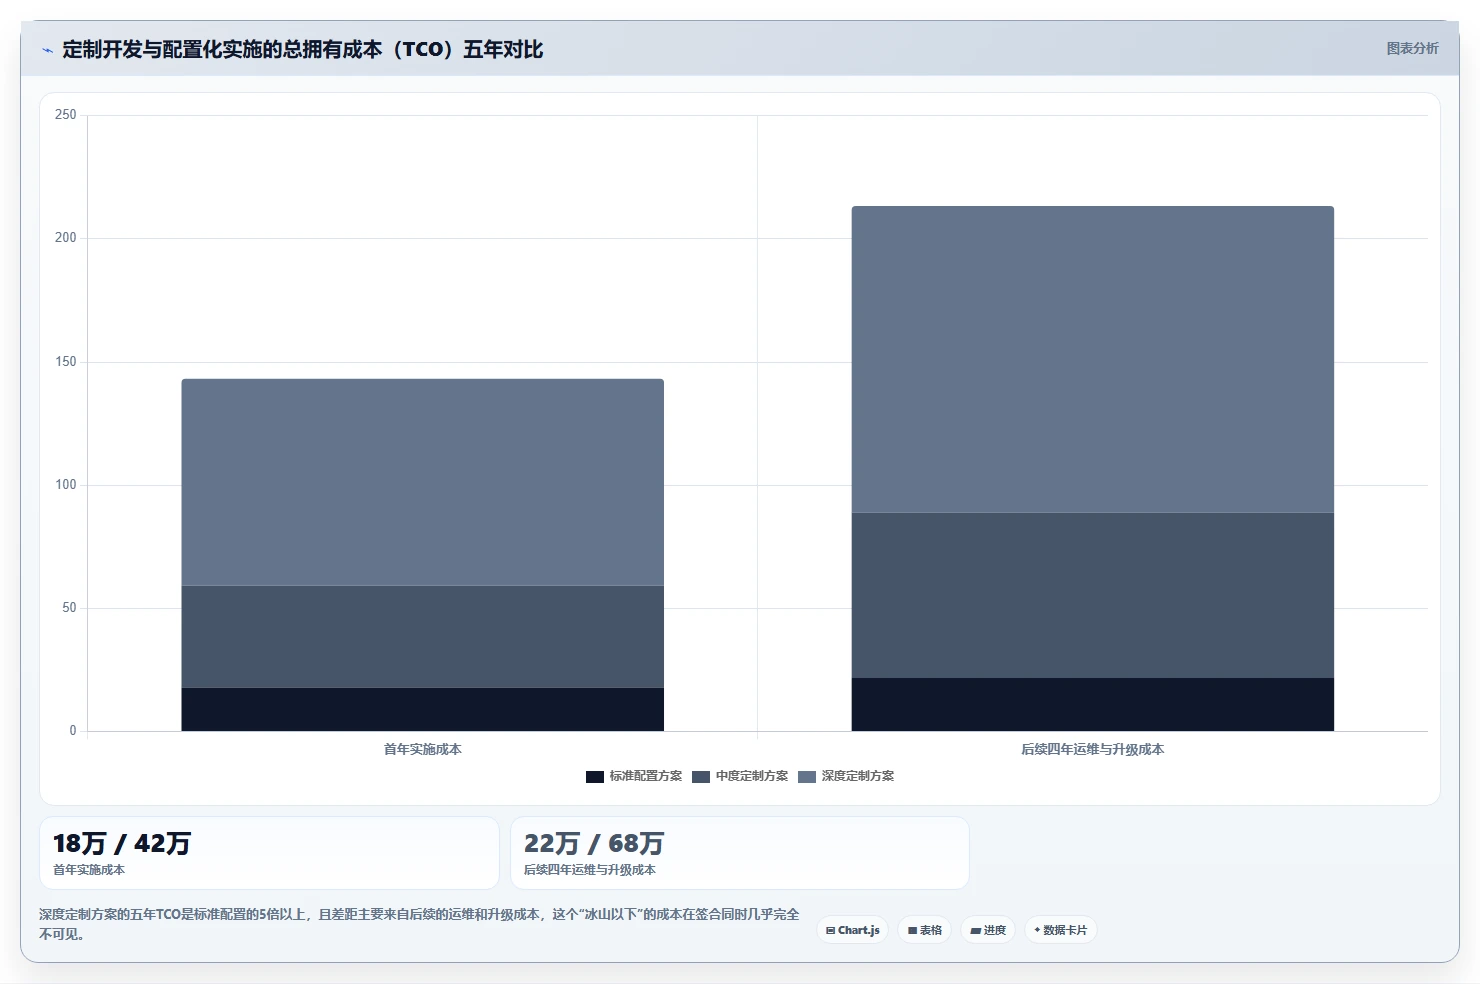Click the y-axis value 50
1480x984 pixels.
pyautogui.click(x=69, y=608)
